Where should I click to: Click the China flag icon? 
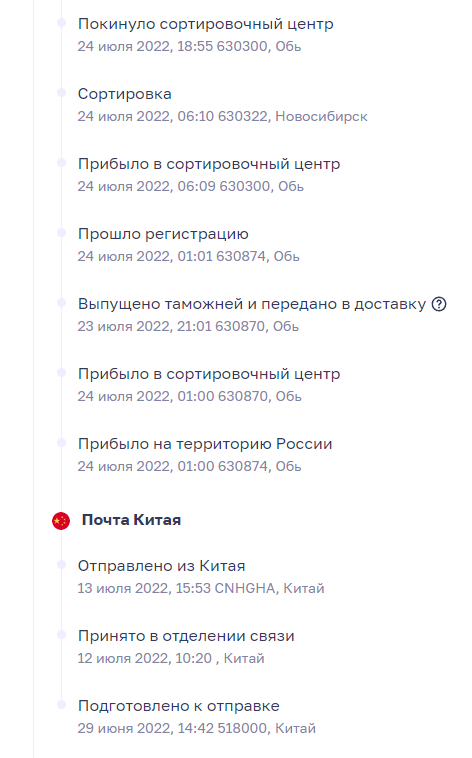[61, 521]
